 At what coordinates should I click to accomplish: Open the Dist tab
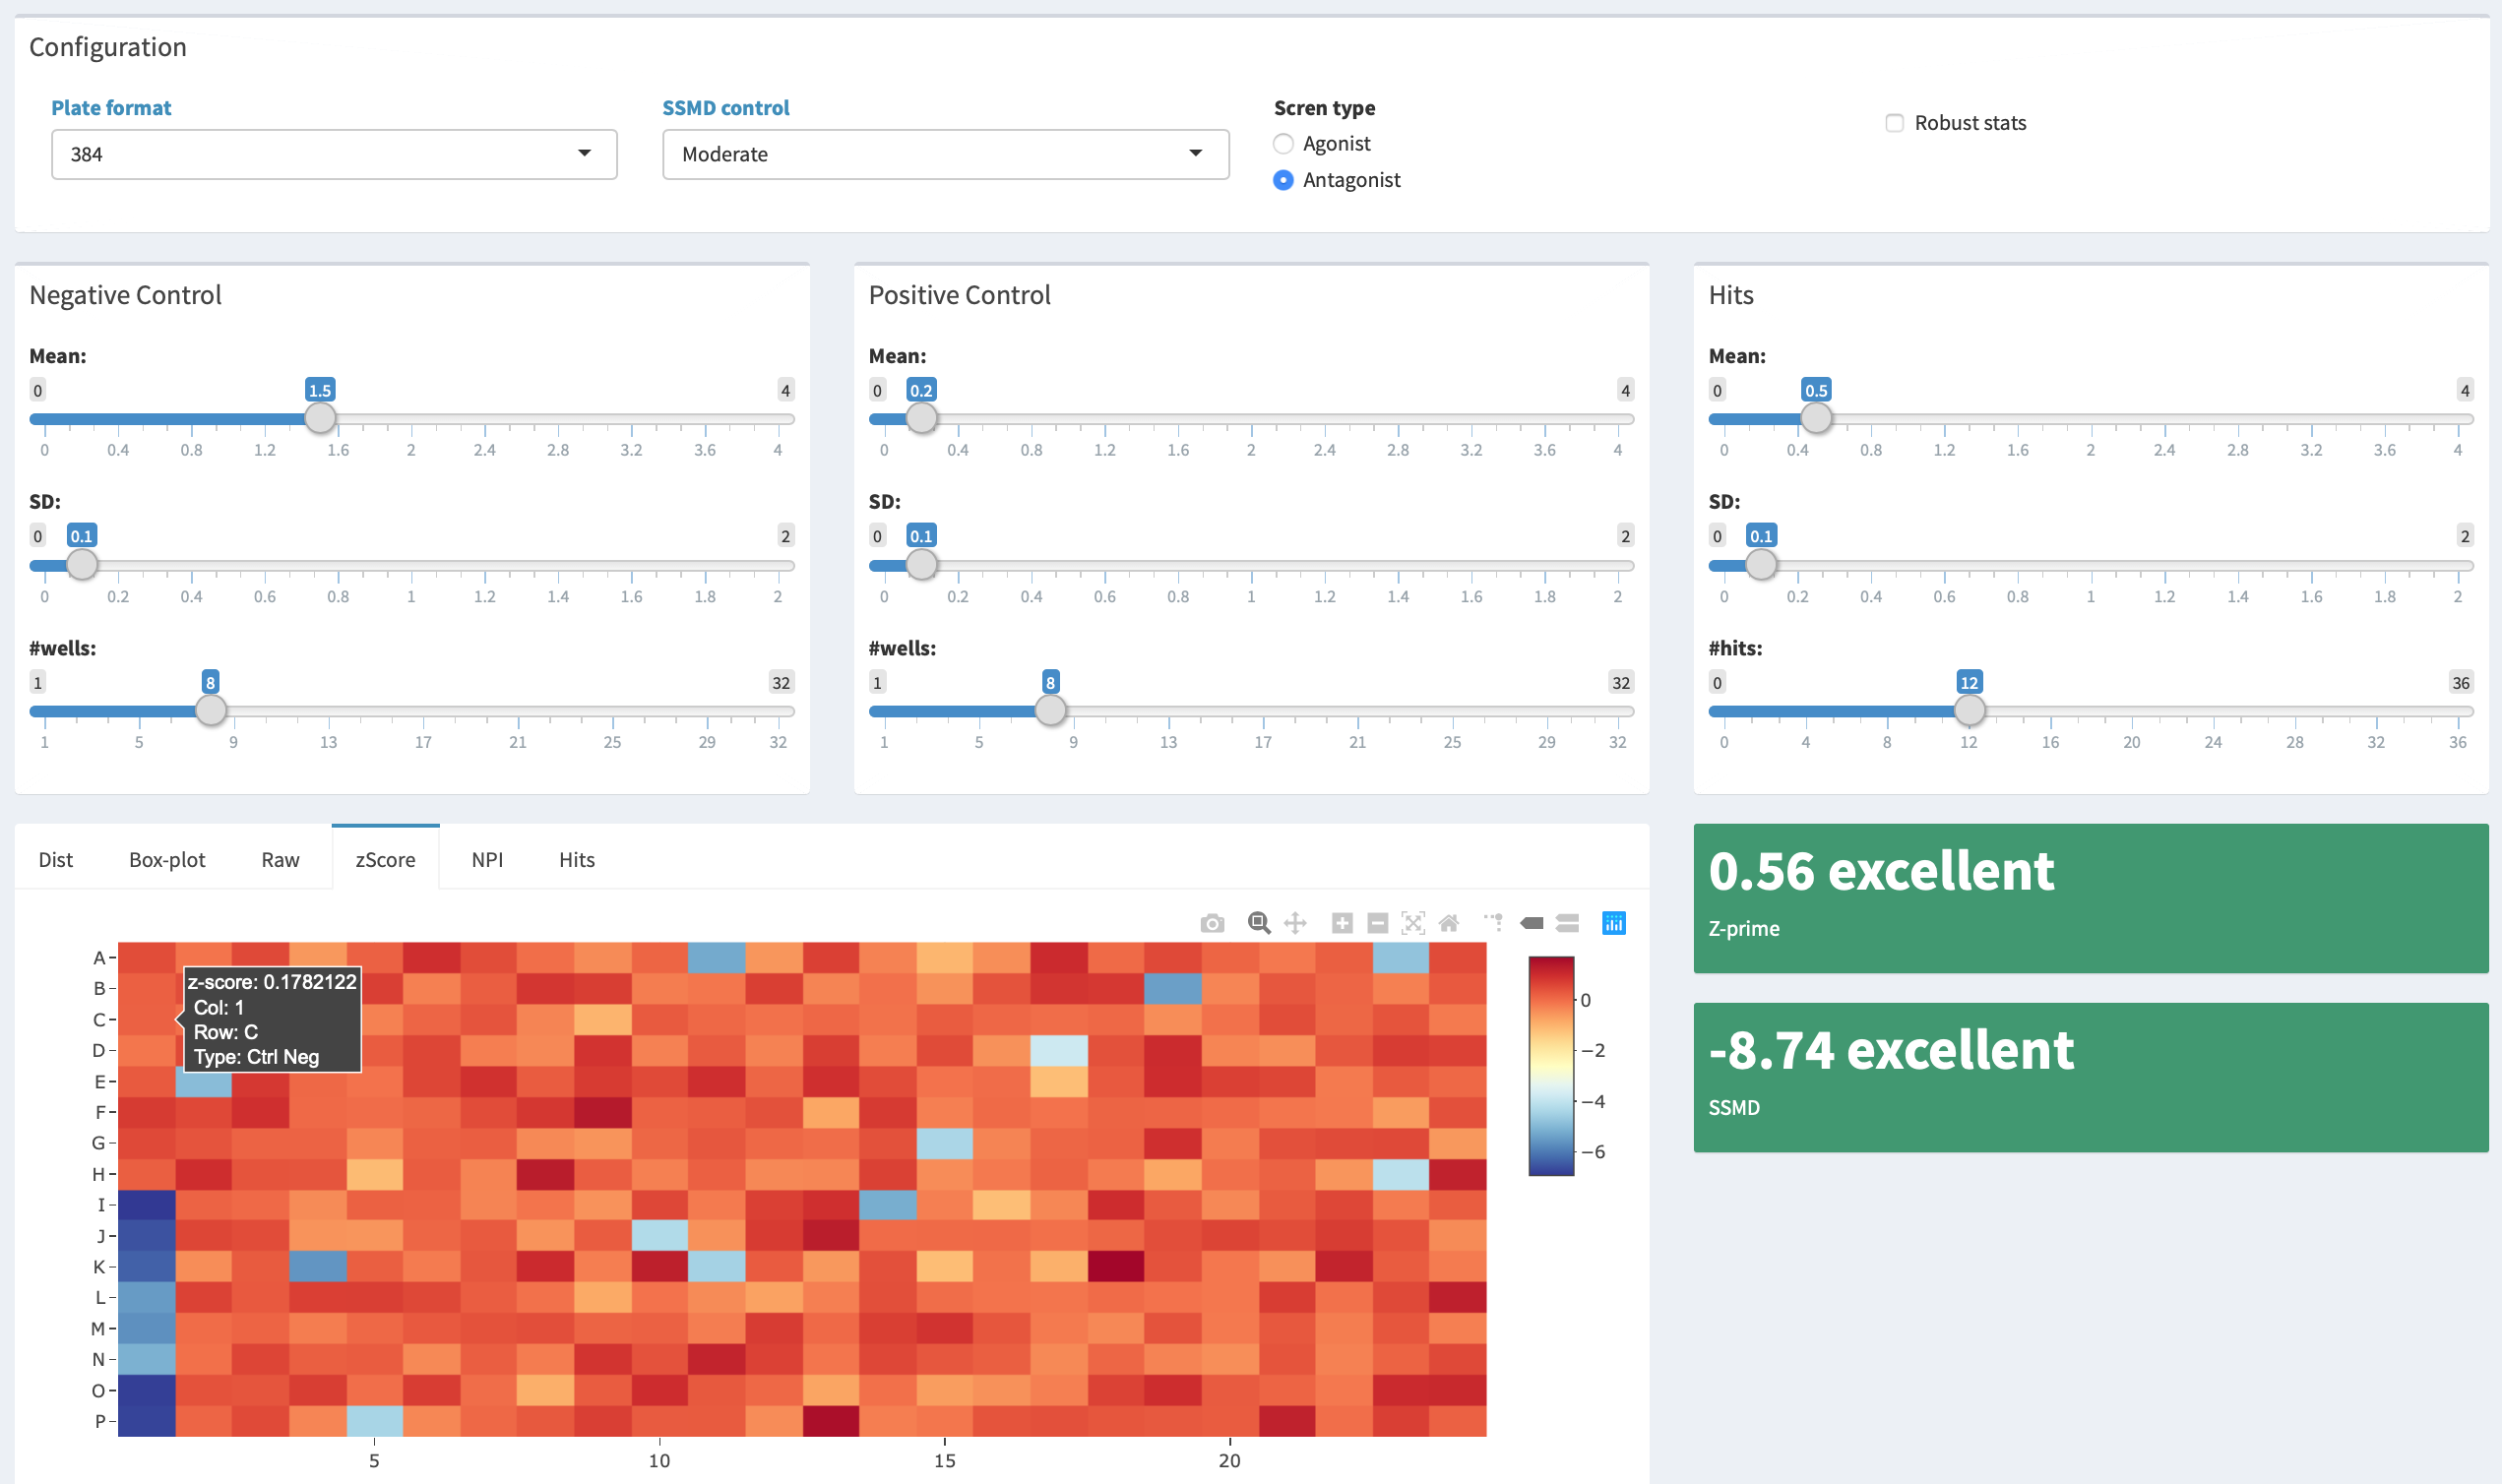(x=56, y=860)
